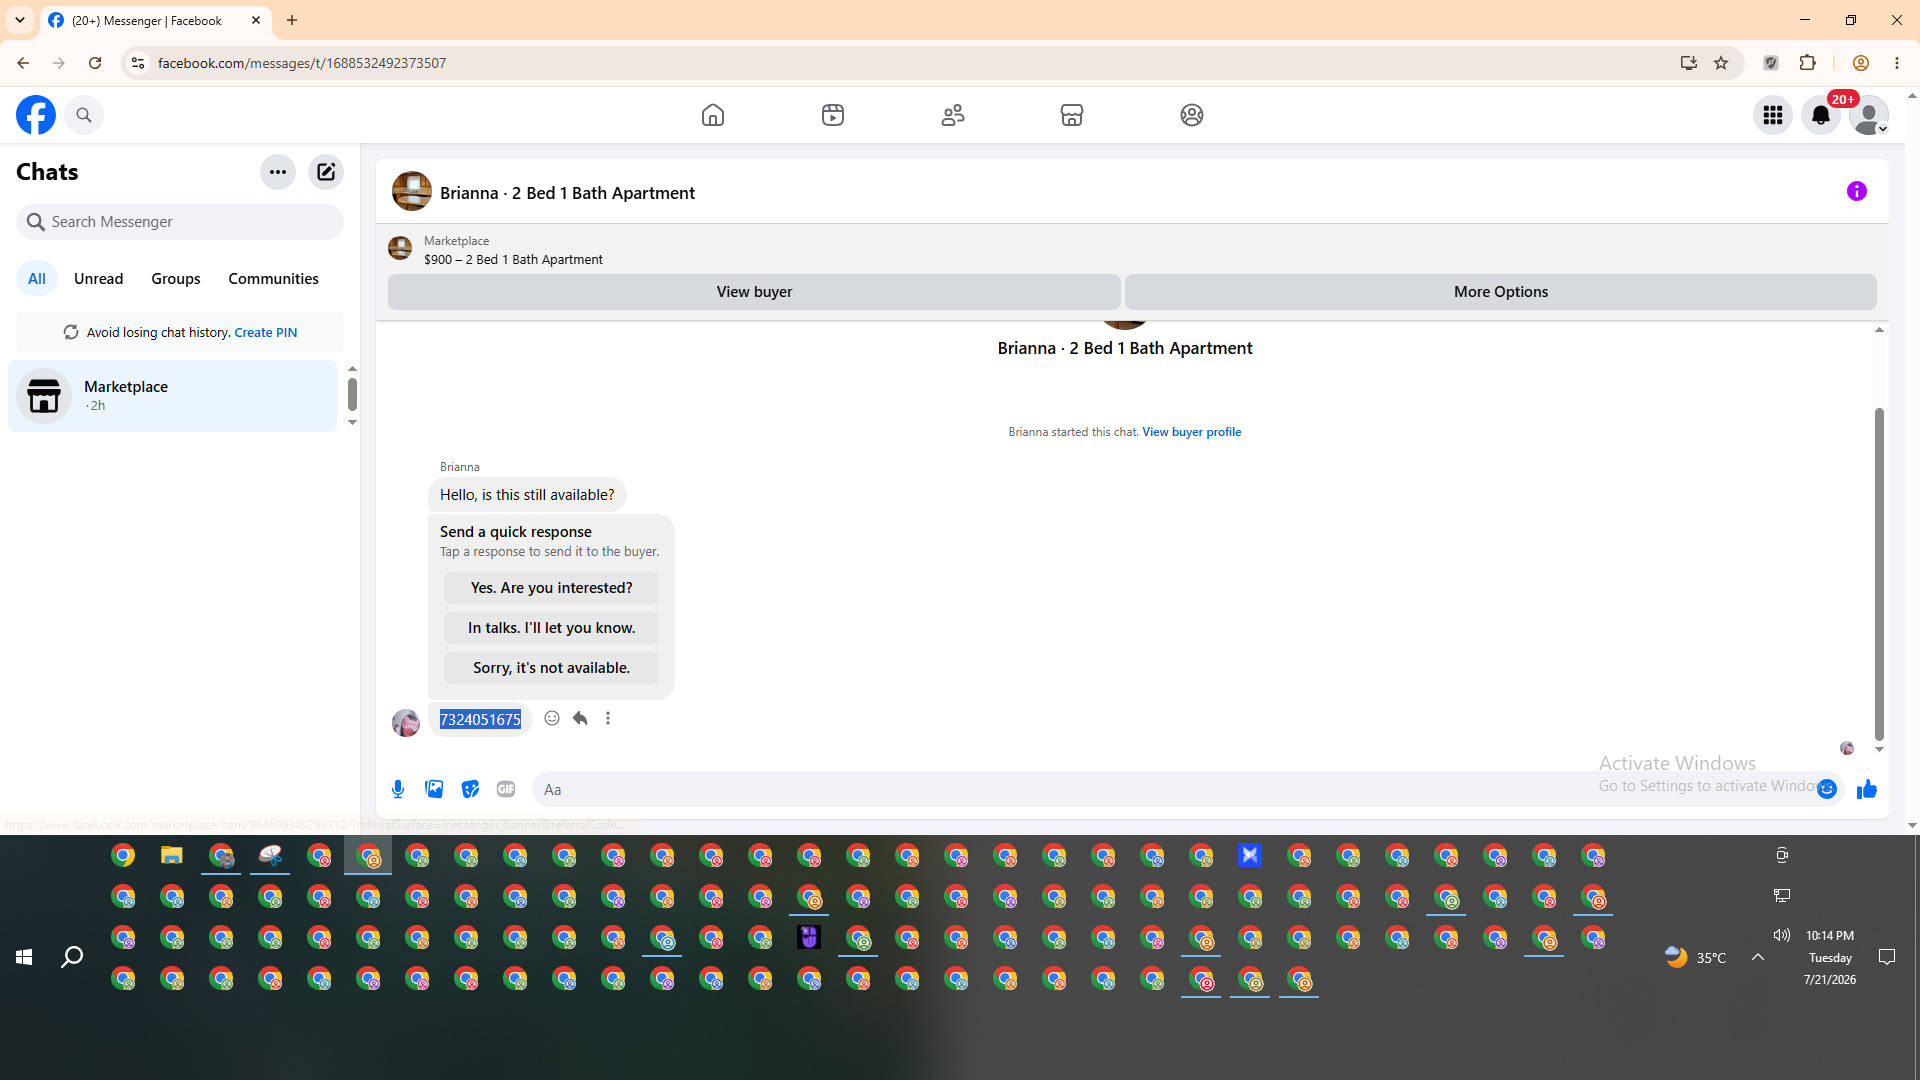The image size is (1920, 1080).
Task: Click the Facebook search magnifier icon
Action: coord(84,115)
